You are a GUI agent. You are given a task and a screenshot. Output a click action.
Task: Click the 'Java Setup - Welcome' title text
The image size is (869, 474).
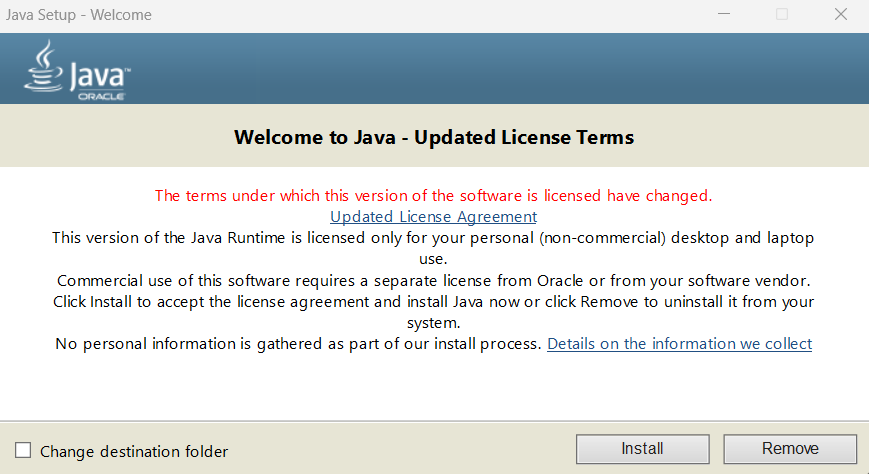79,15
